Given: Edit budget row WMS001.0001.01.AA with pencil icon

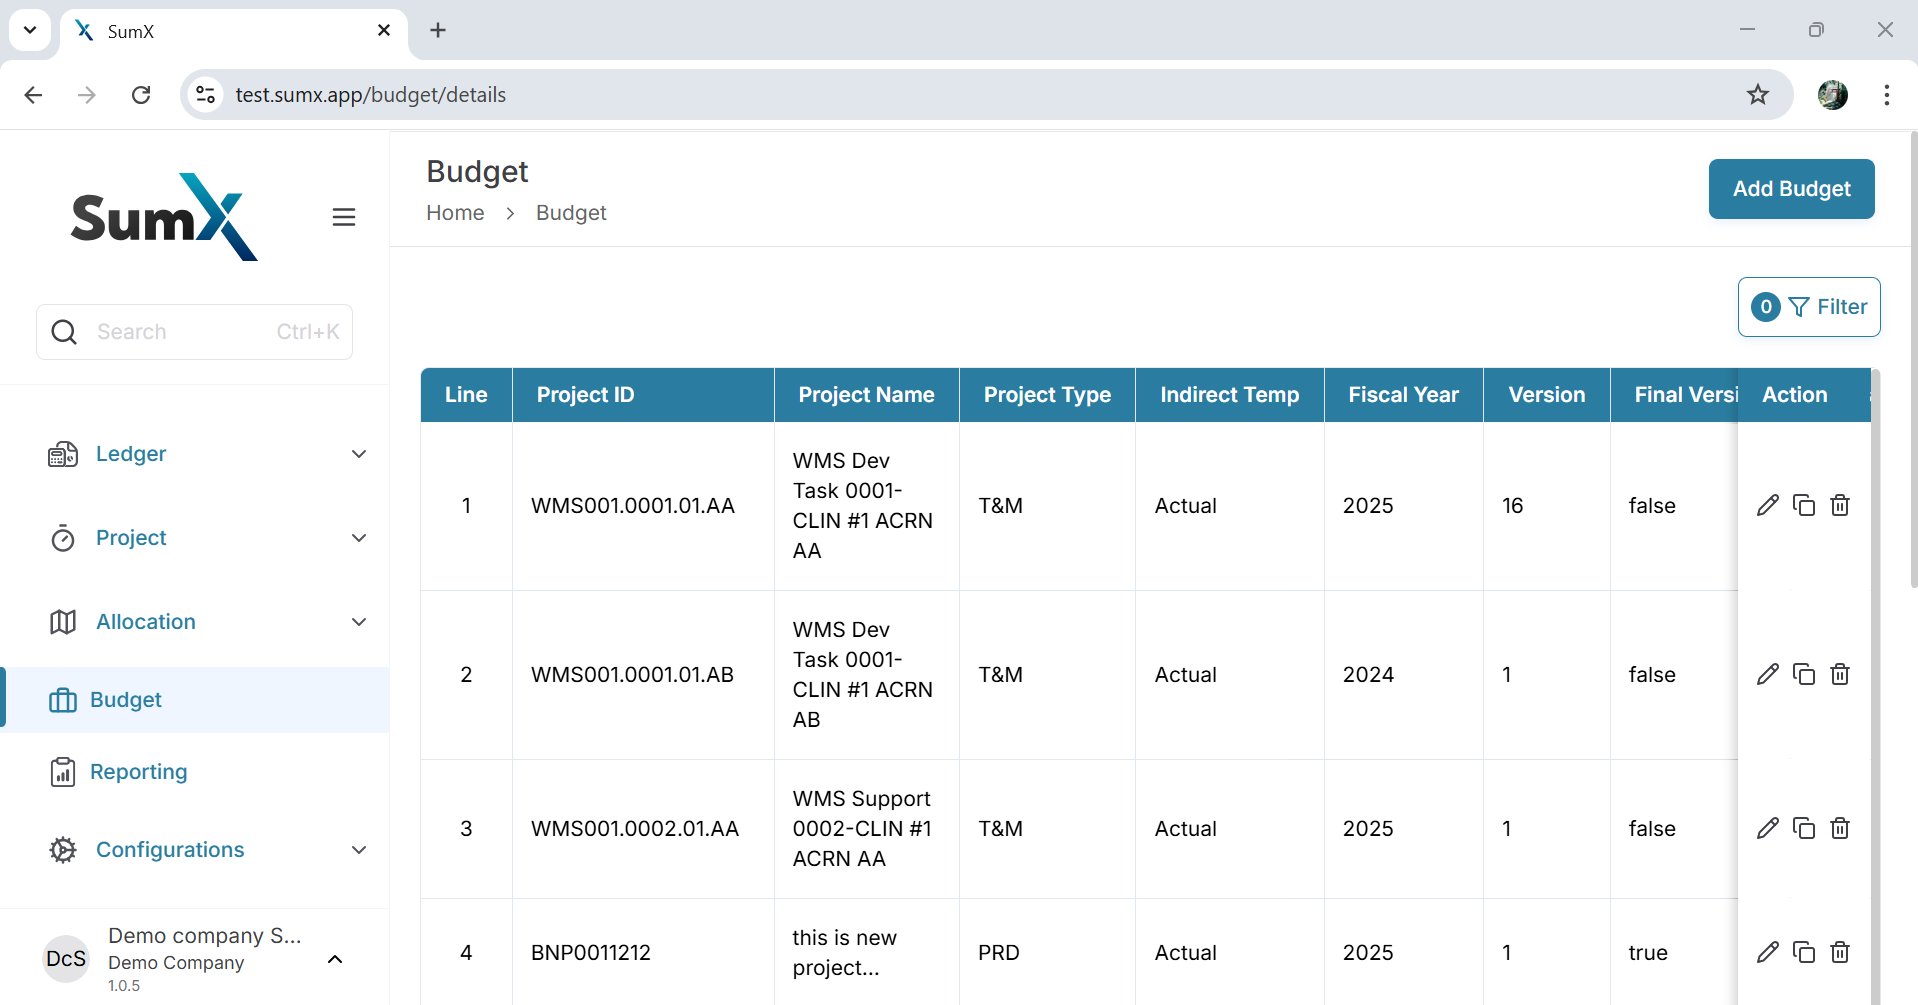Looking at the screenshot, I should click(x=1768, y=505).
